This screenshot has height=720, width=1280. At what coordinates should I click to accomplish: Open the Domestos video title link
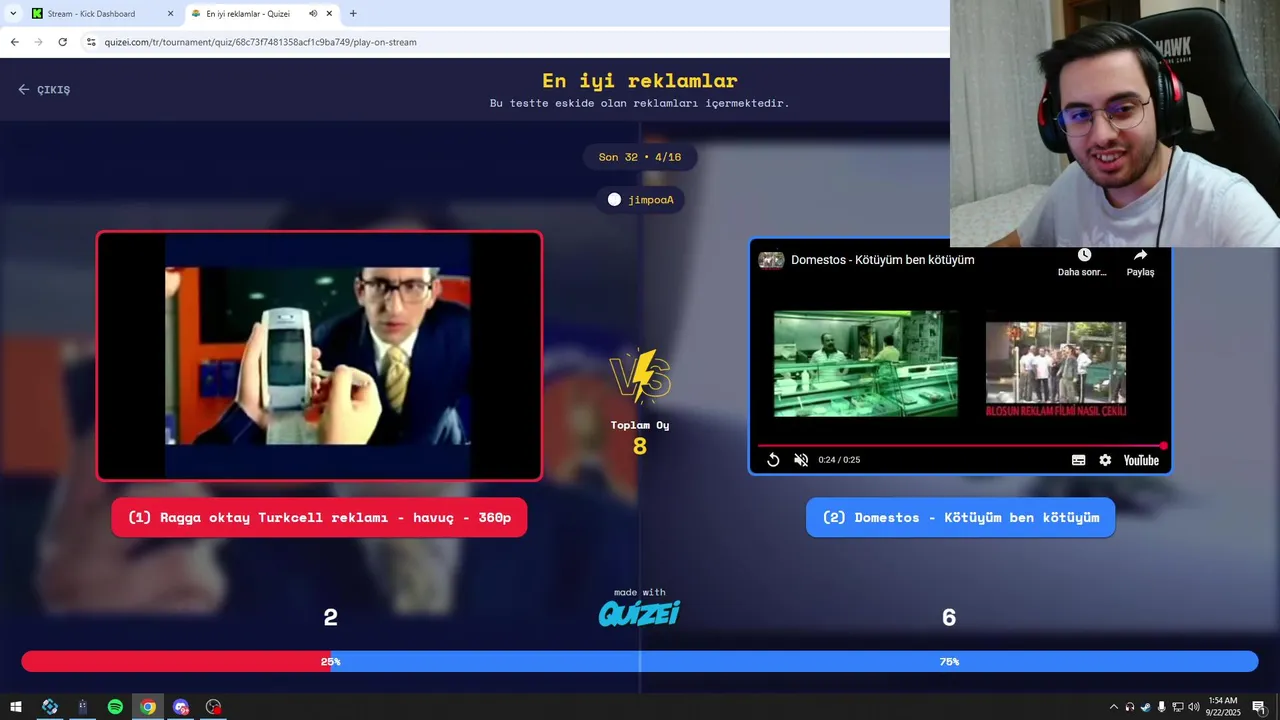[x=882, y=260]
